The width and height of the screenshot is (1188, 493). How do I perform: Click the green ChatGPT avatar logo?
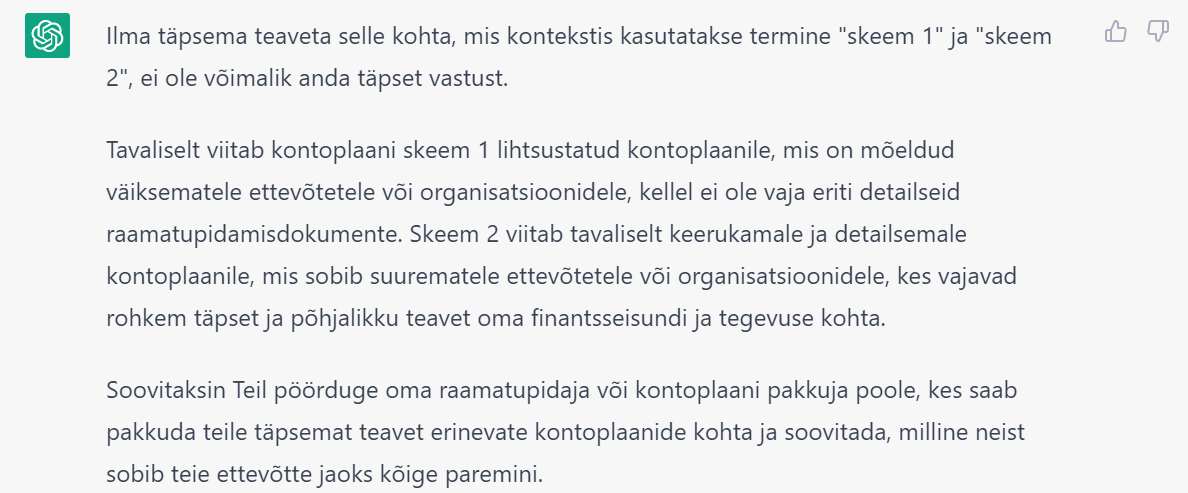pyautogui.click(x=47, y=36)
